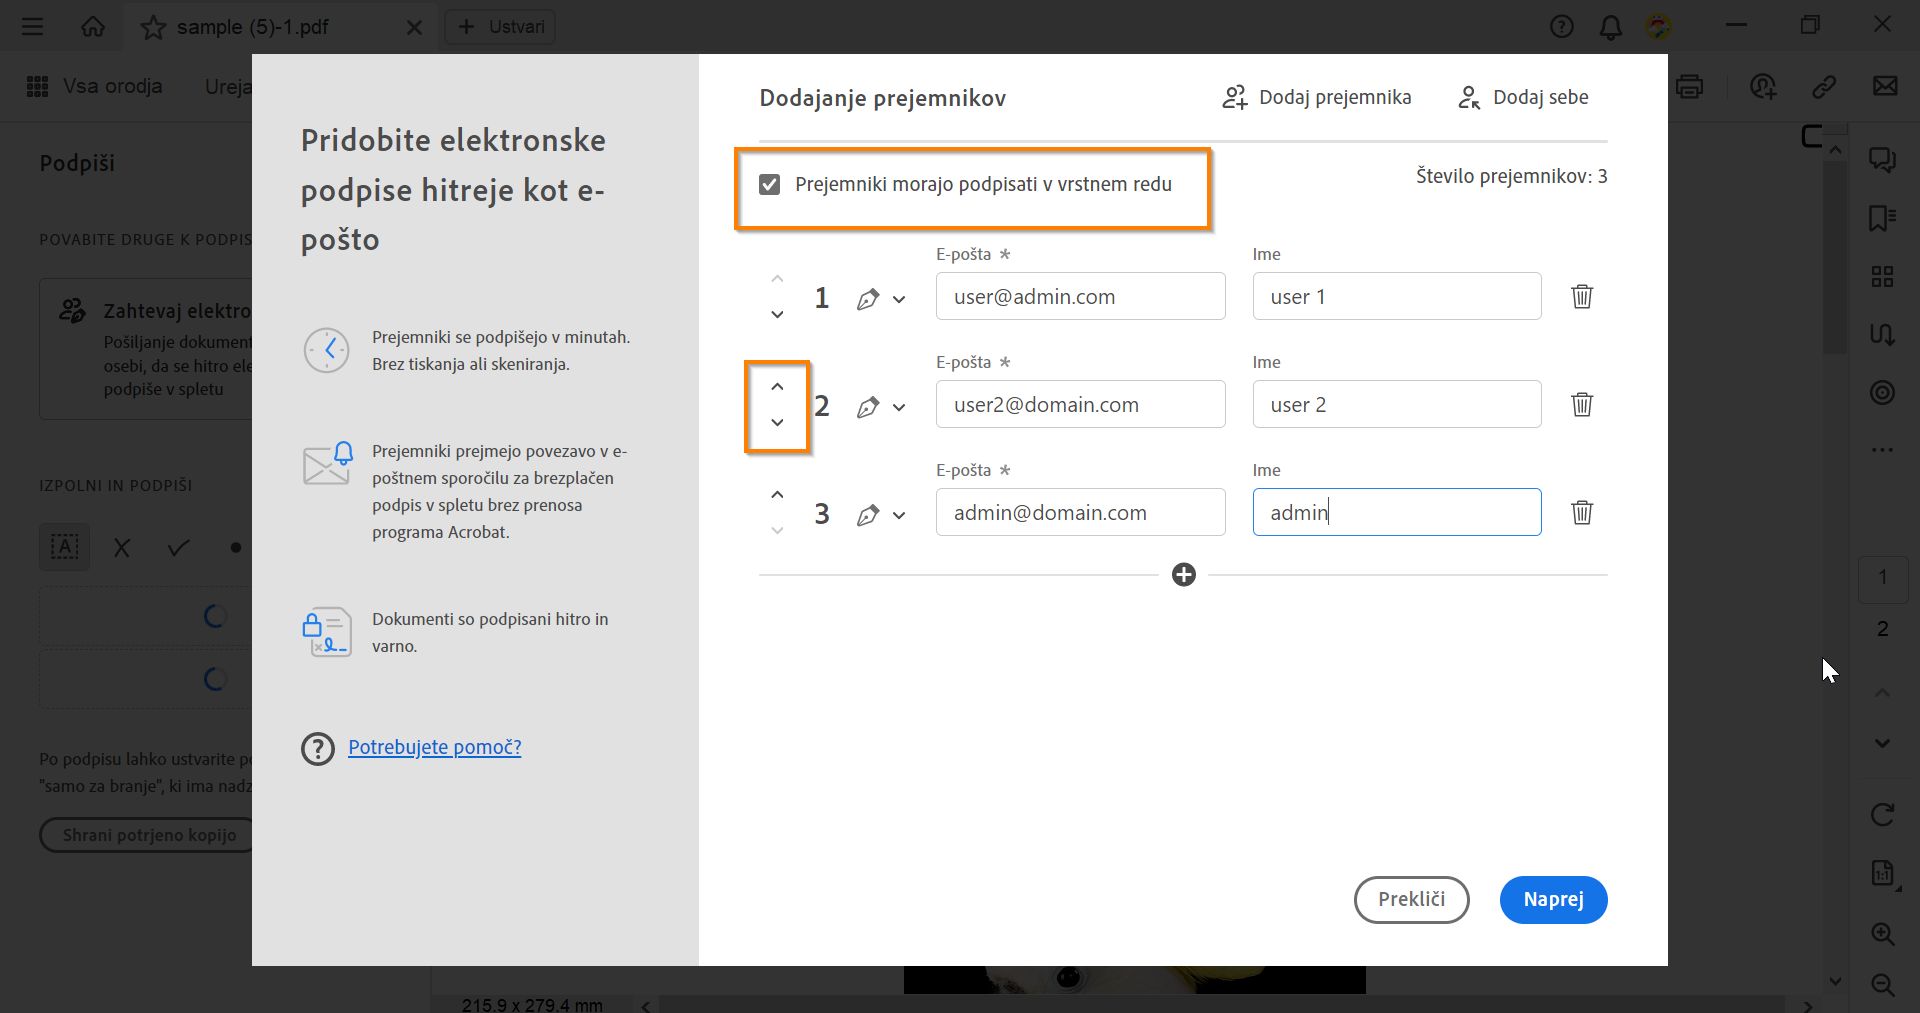Select the checkmark tool

179,548
